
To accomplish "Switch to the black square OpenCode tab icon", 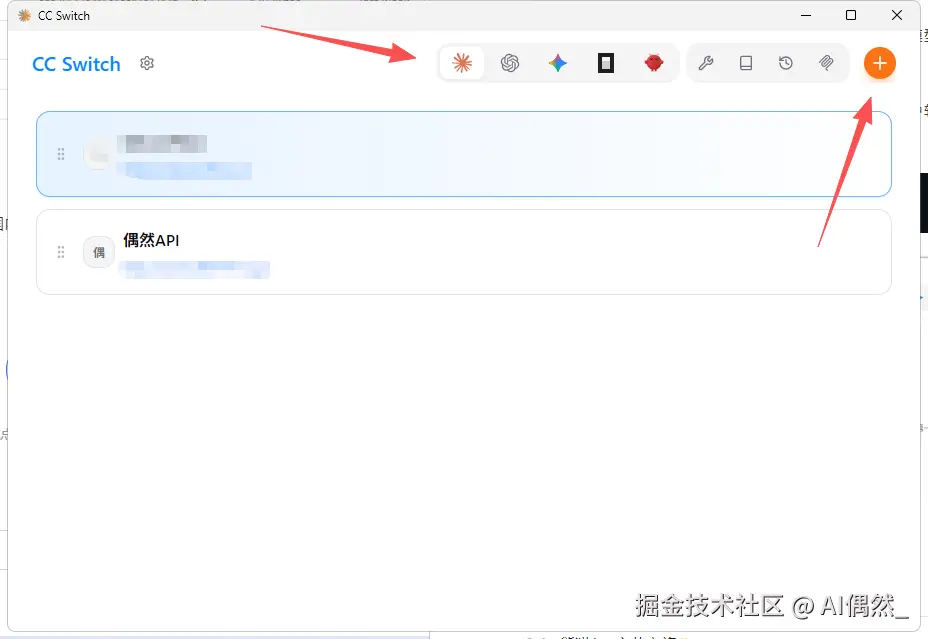I will pyautogui.click(x=605, y=63).
